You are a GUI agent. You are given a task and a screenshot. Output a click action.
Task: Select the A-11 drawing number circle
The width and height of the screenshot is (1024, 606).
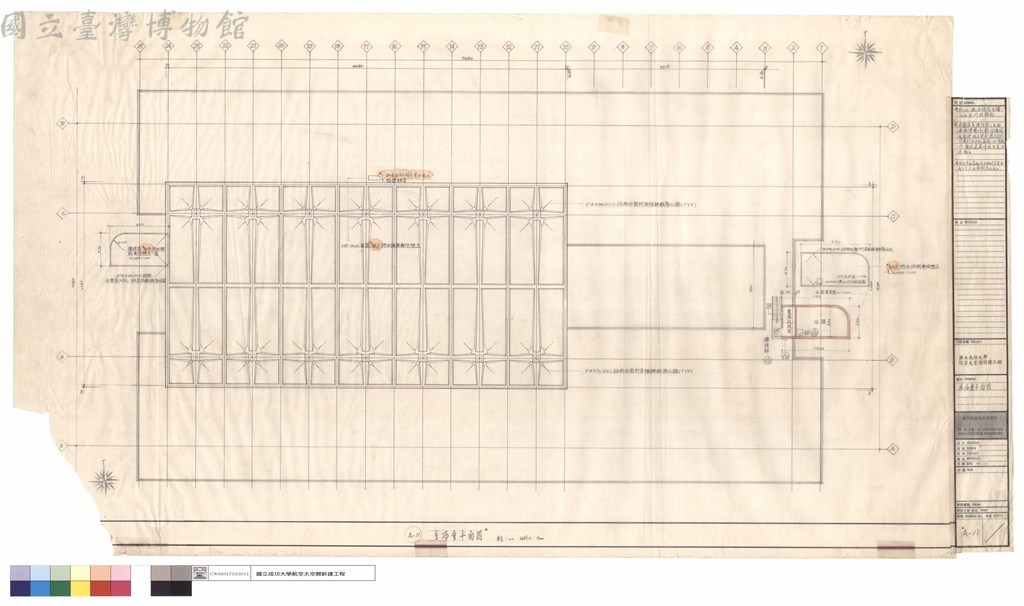[x=413, y=535]
